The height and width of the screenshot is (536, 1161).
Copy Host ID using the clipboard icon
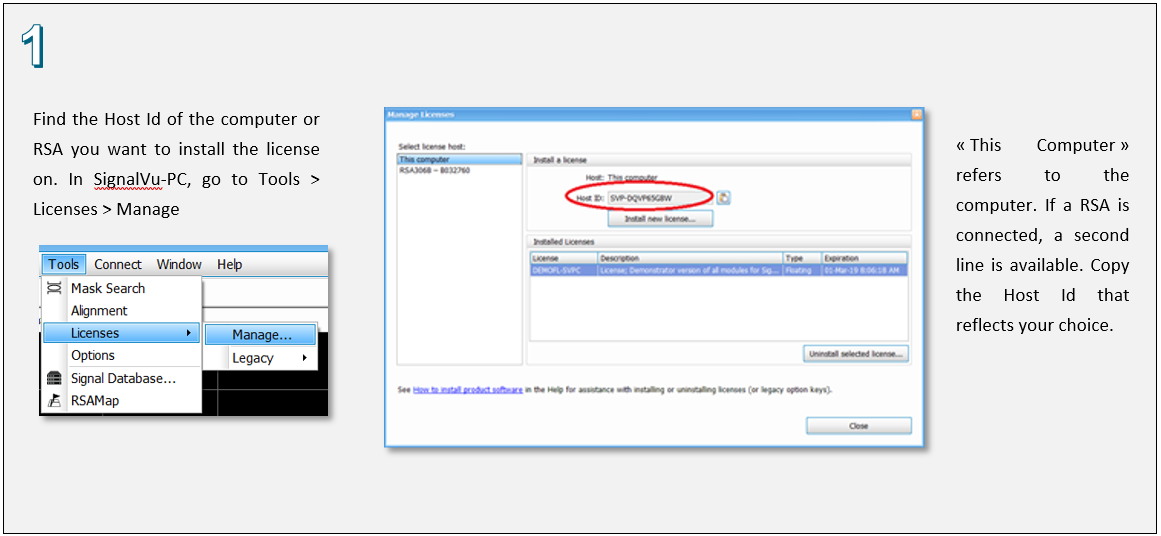click(x=723, y=198)
